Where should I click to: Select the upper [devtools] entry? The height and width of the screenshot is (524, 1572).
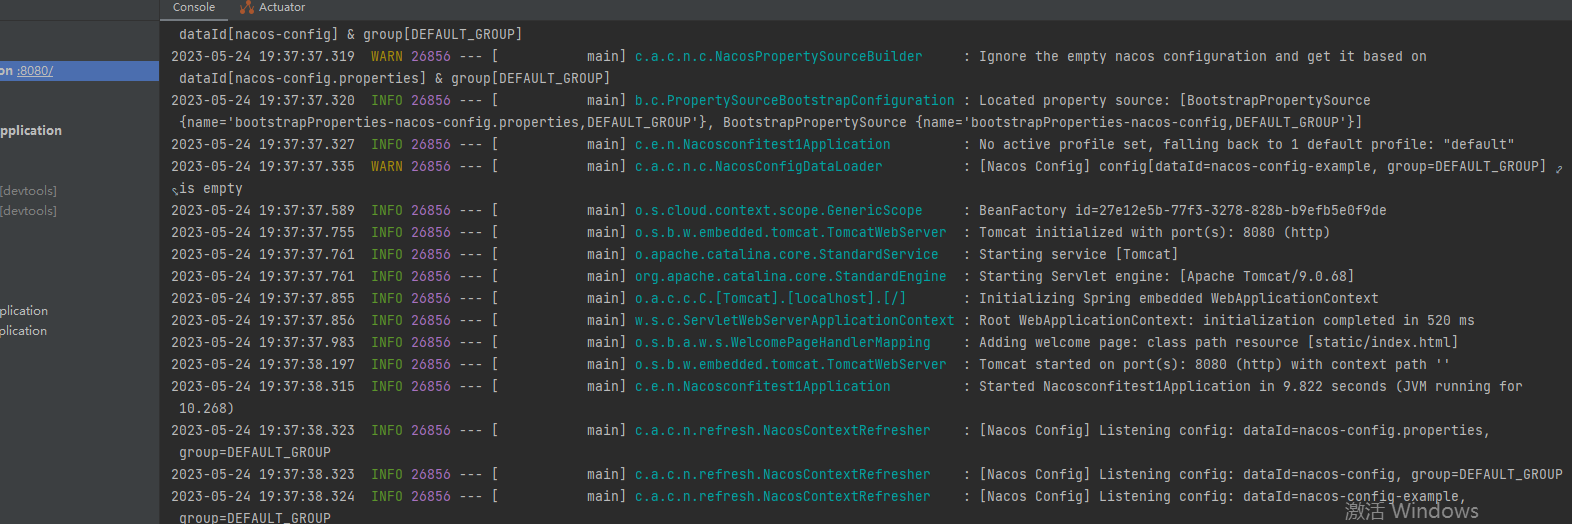click(x=29, y=191)
